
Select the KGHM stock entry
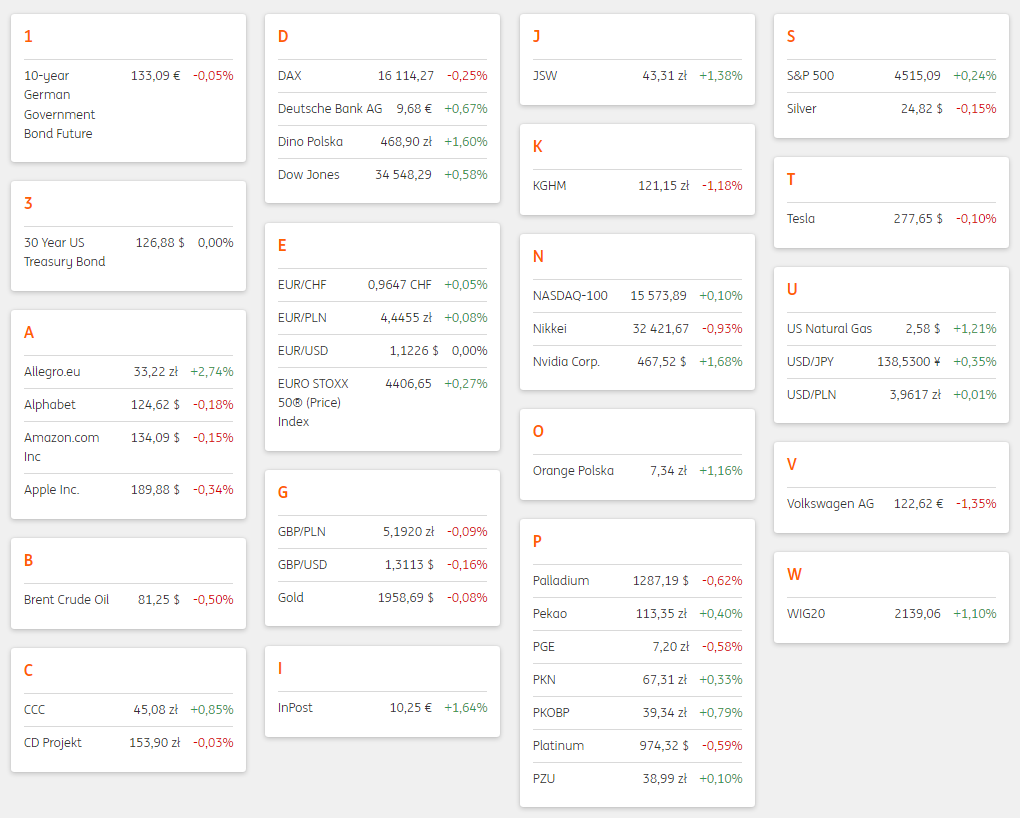(x=550, y=186)
